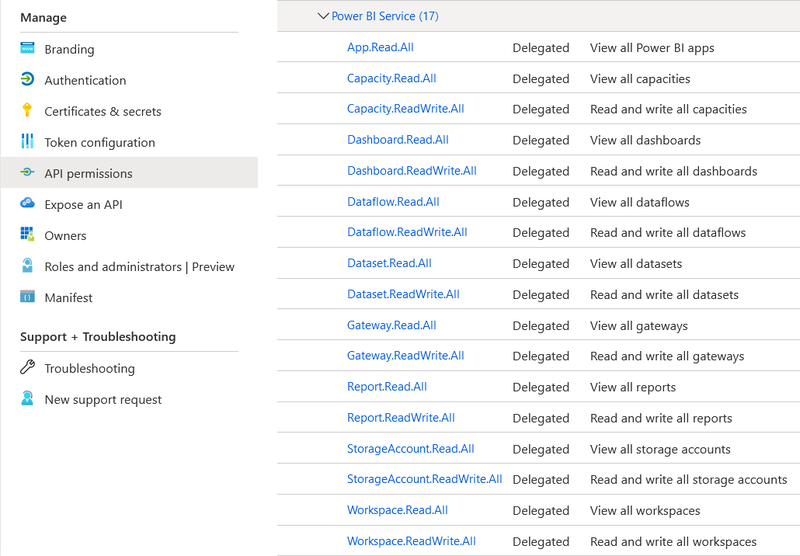Screen dimensions: 800x556
Task: Click 'Read and write all dashboards' text
Action: 673,171
